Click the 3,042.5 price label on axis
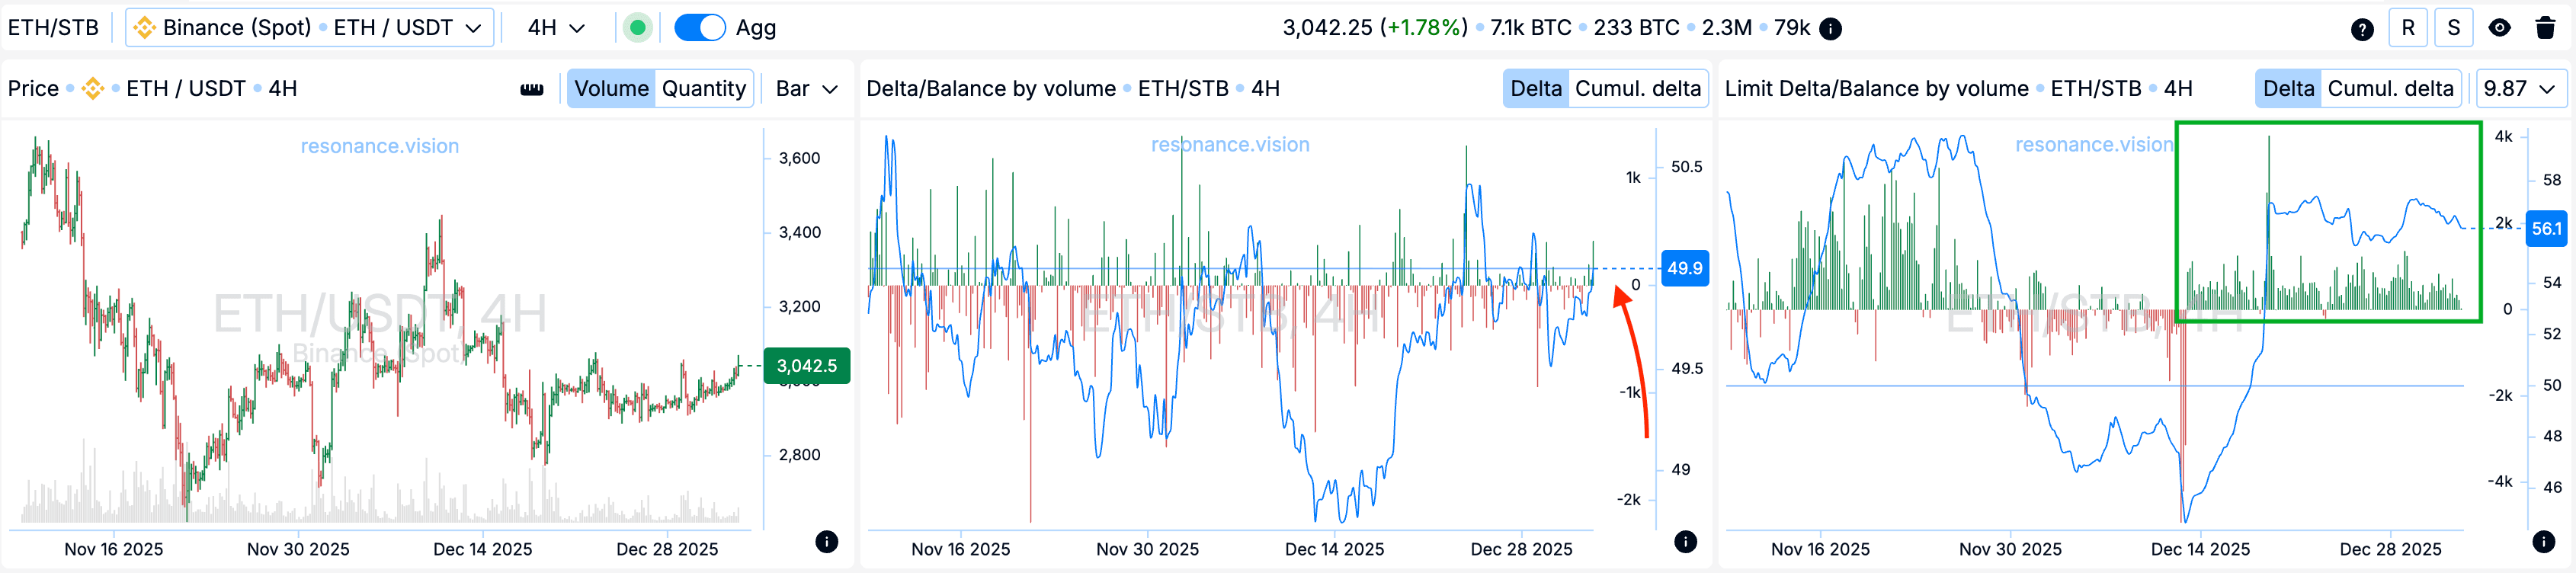 tap(806, 366)
